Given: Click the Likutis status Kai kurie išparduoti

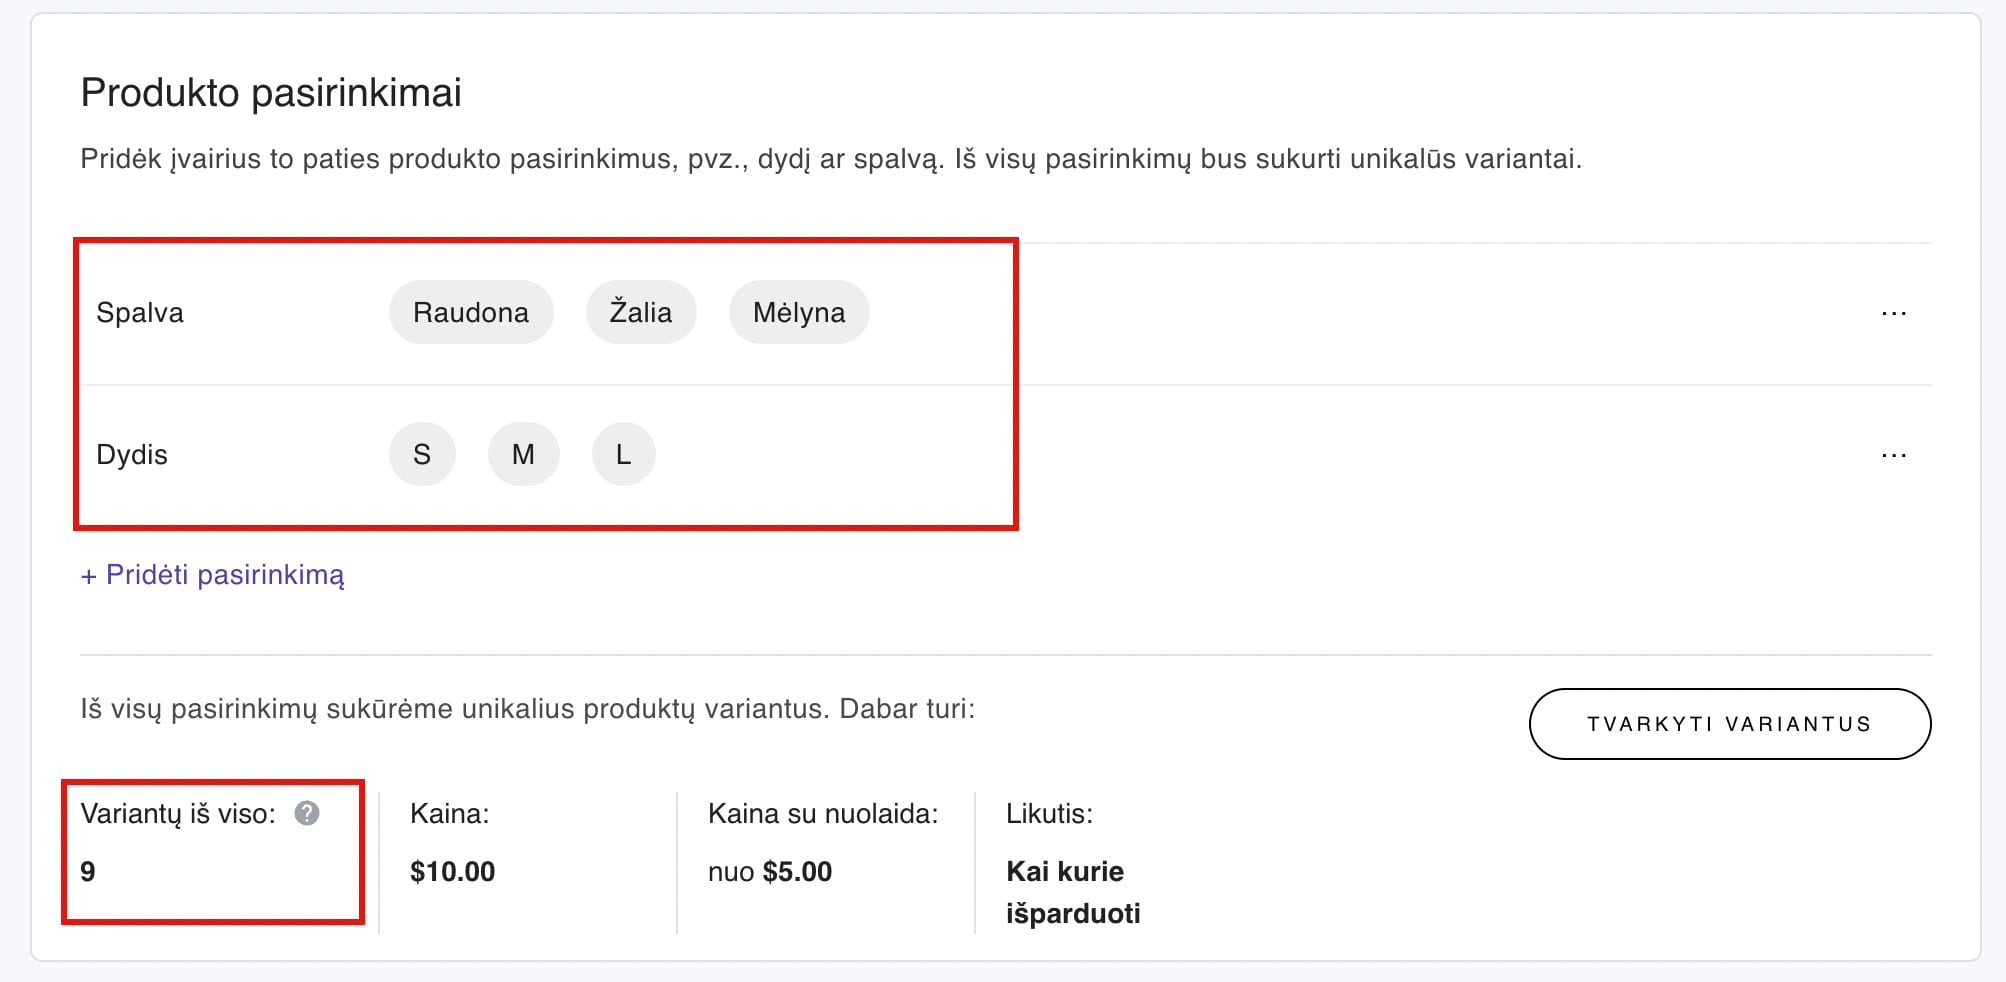Looking at the screenshot, I should click(1074, 890).
